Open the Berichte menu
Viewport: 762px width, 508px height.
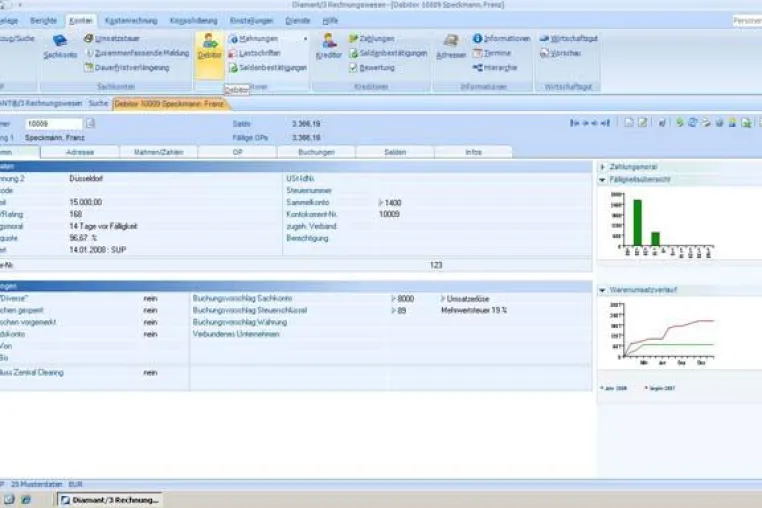click(x=43, y=21)
